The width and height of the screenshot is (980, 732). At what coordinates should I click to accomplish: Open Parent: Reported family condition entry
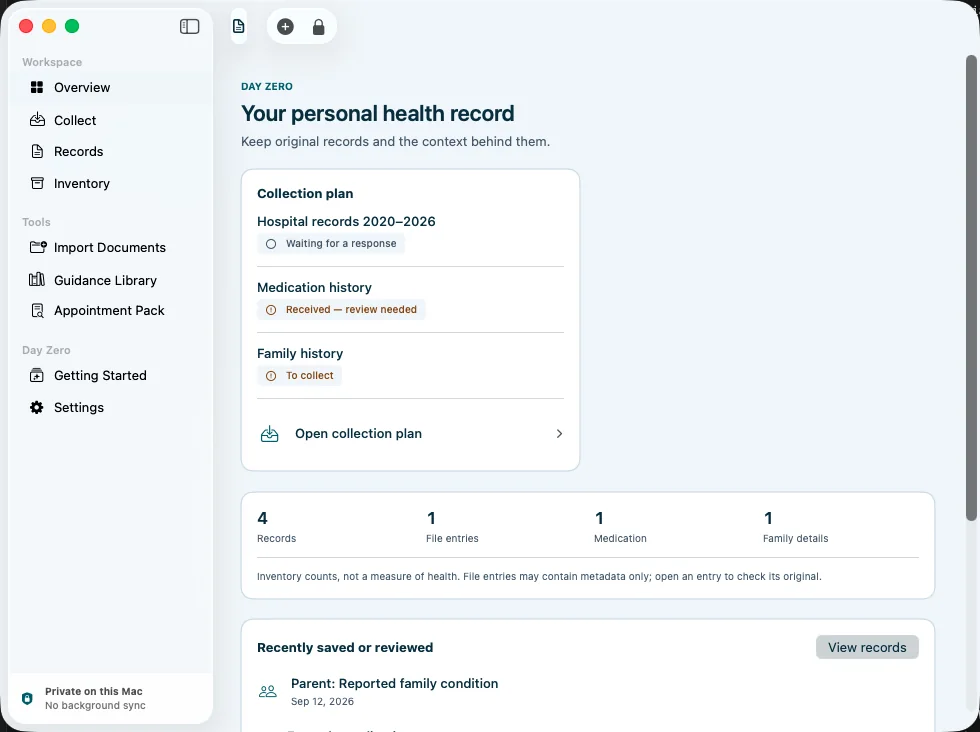pyautogui.click(x=394, y=684)
